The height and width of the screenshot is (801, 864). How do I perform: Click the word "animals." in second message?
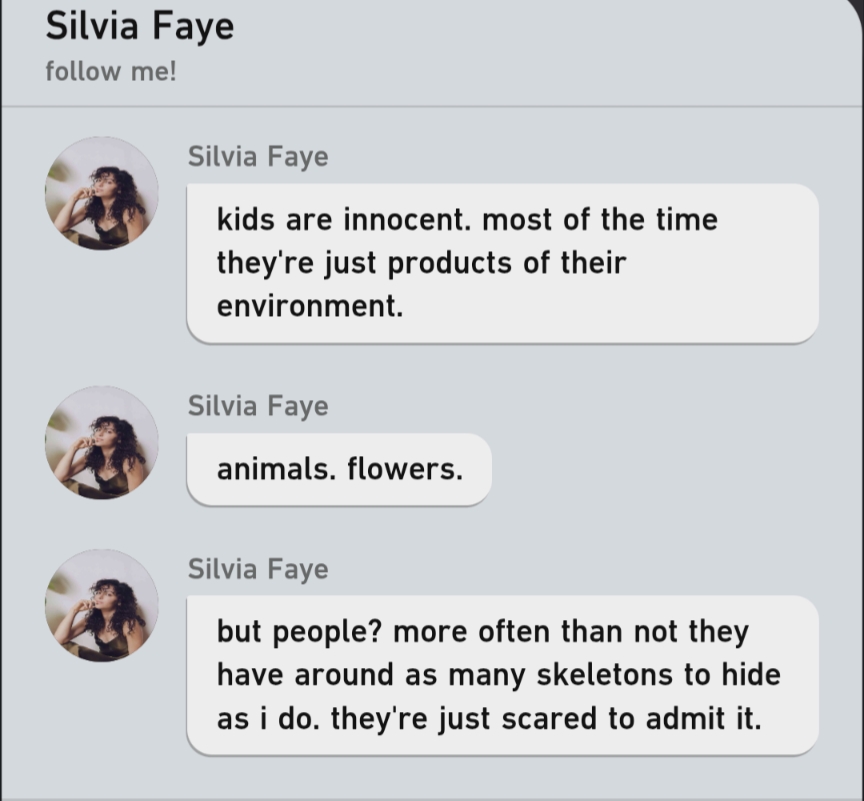[275, 469]
